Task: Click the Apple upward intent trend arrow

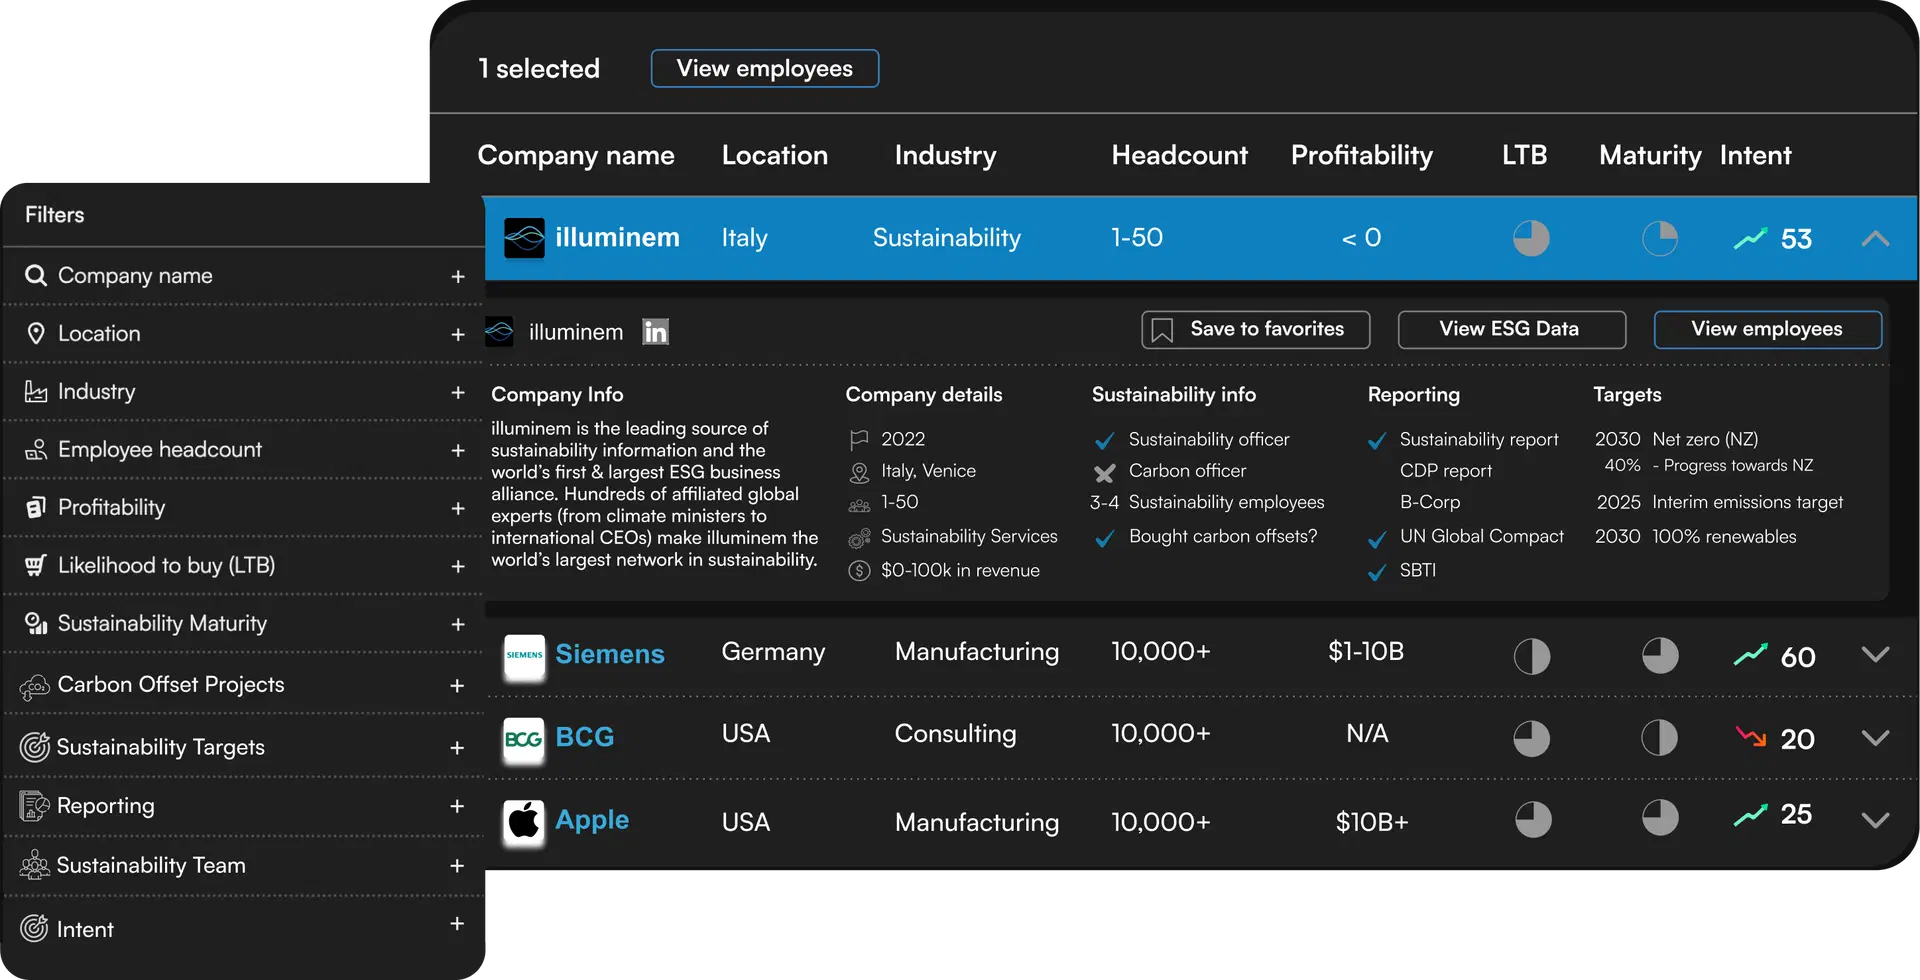Action: (1751, 816)
